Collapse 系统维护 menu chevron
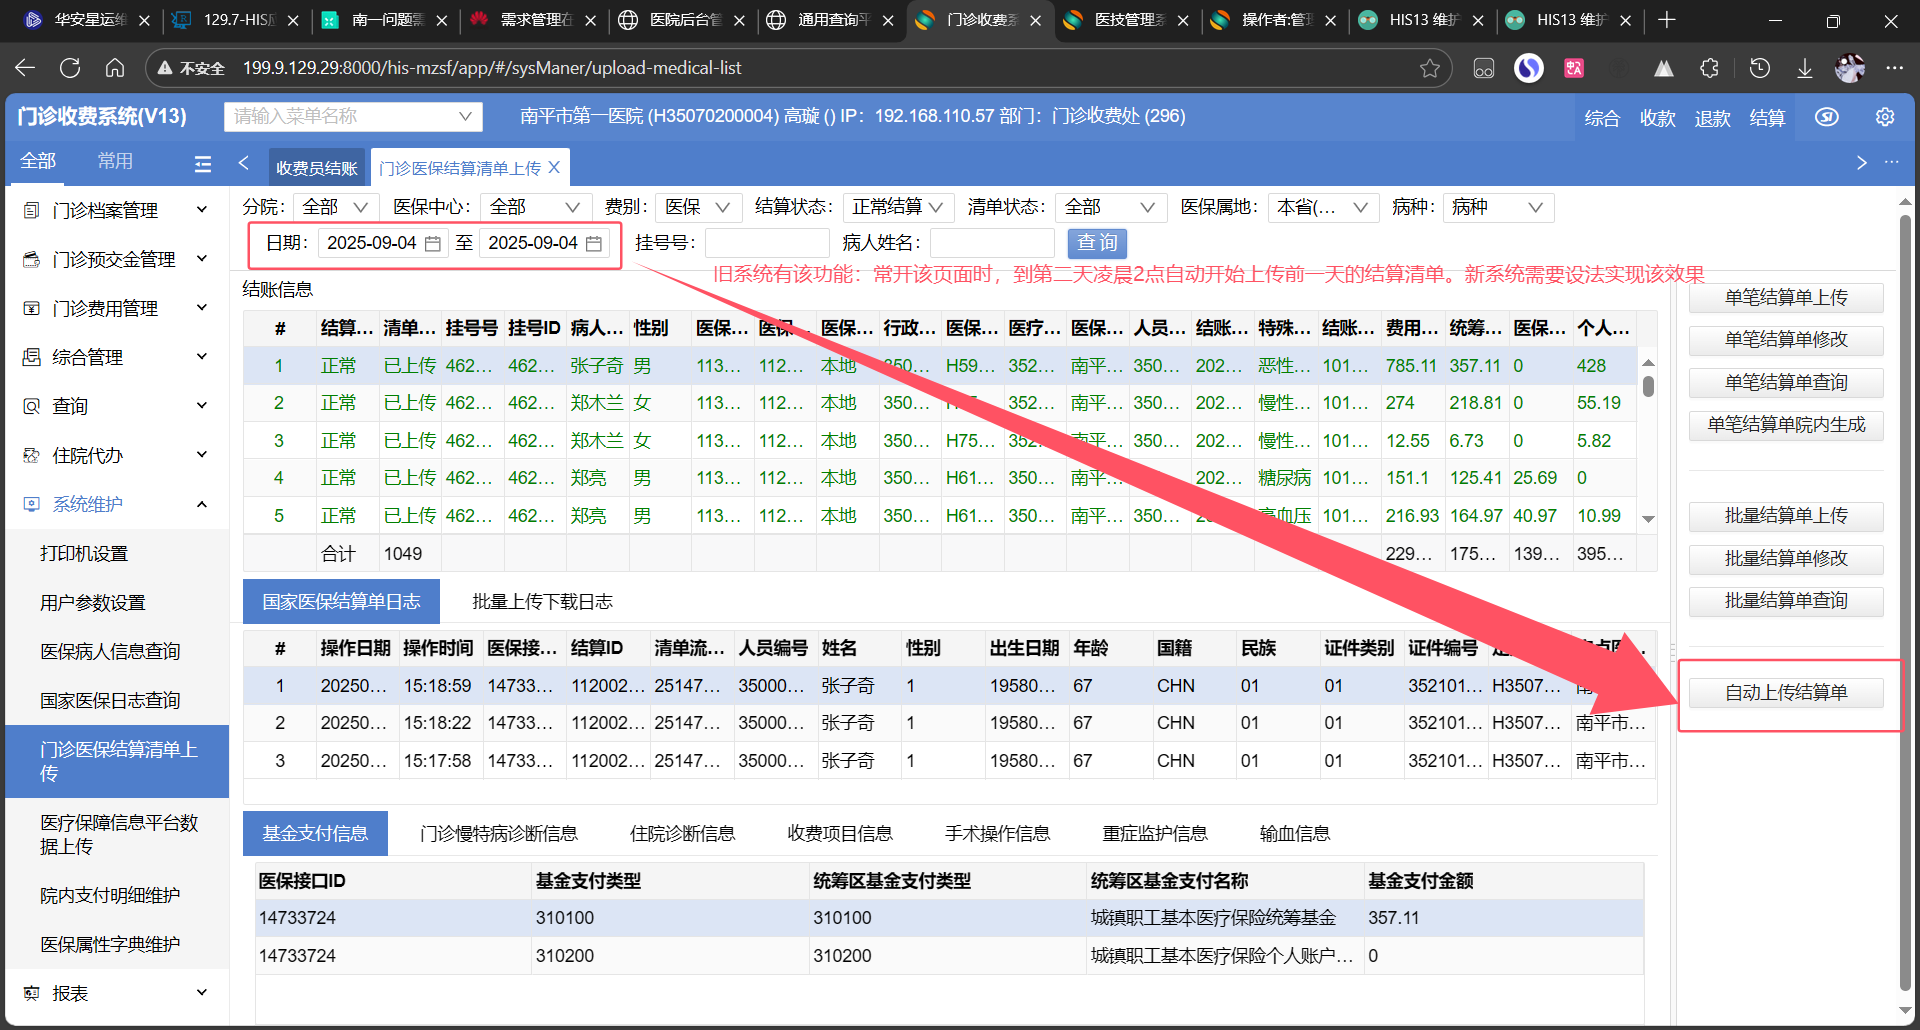1920x1030 pixels. tap(202, 504)
